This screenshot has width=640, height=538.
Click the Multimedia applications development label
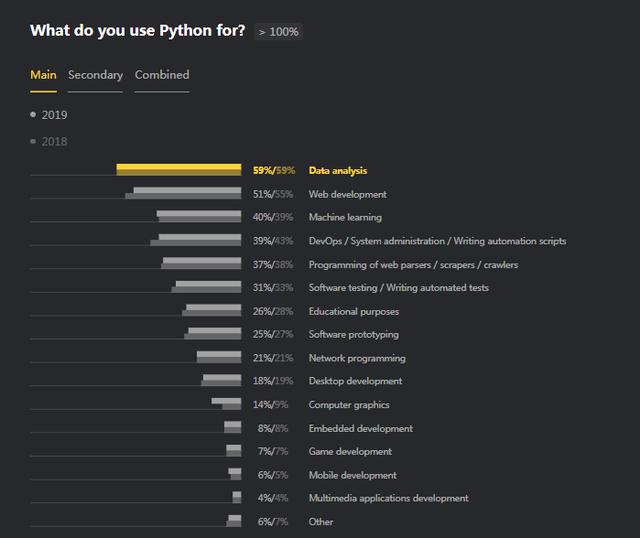click(x=388, y=498)
